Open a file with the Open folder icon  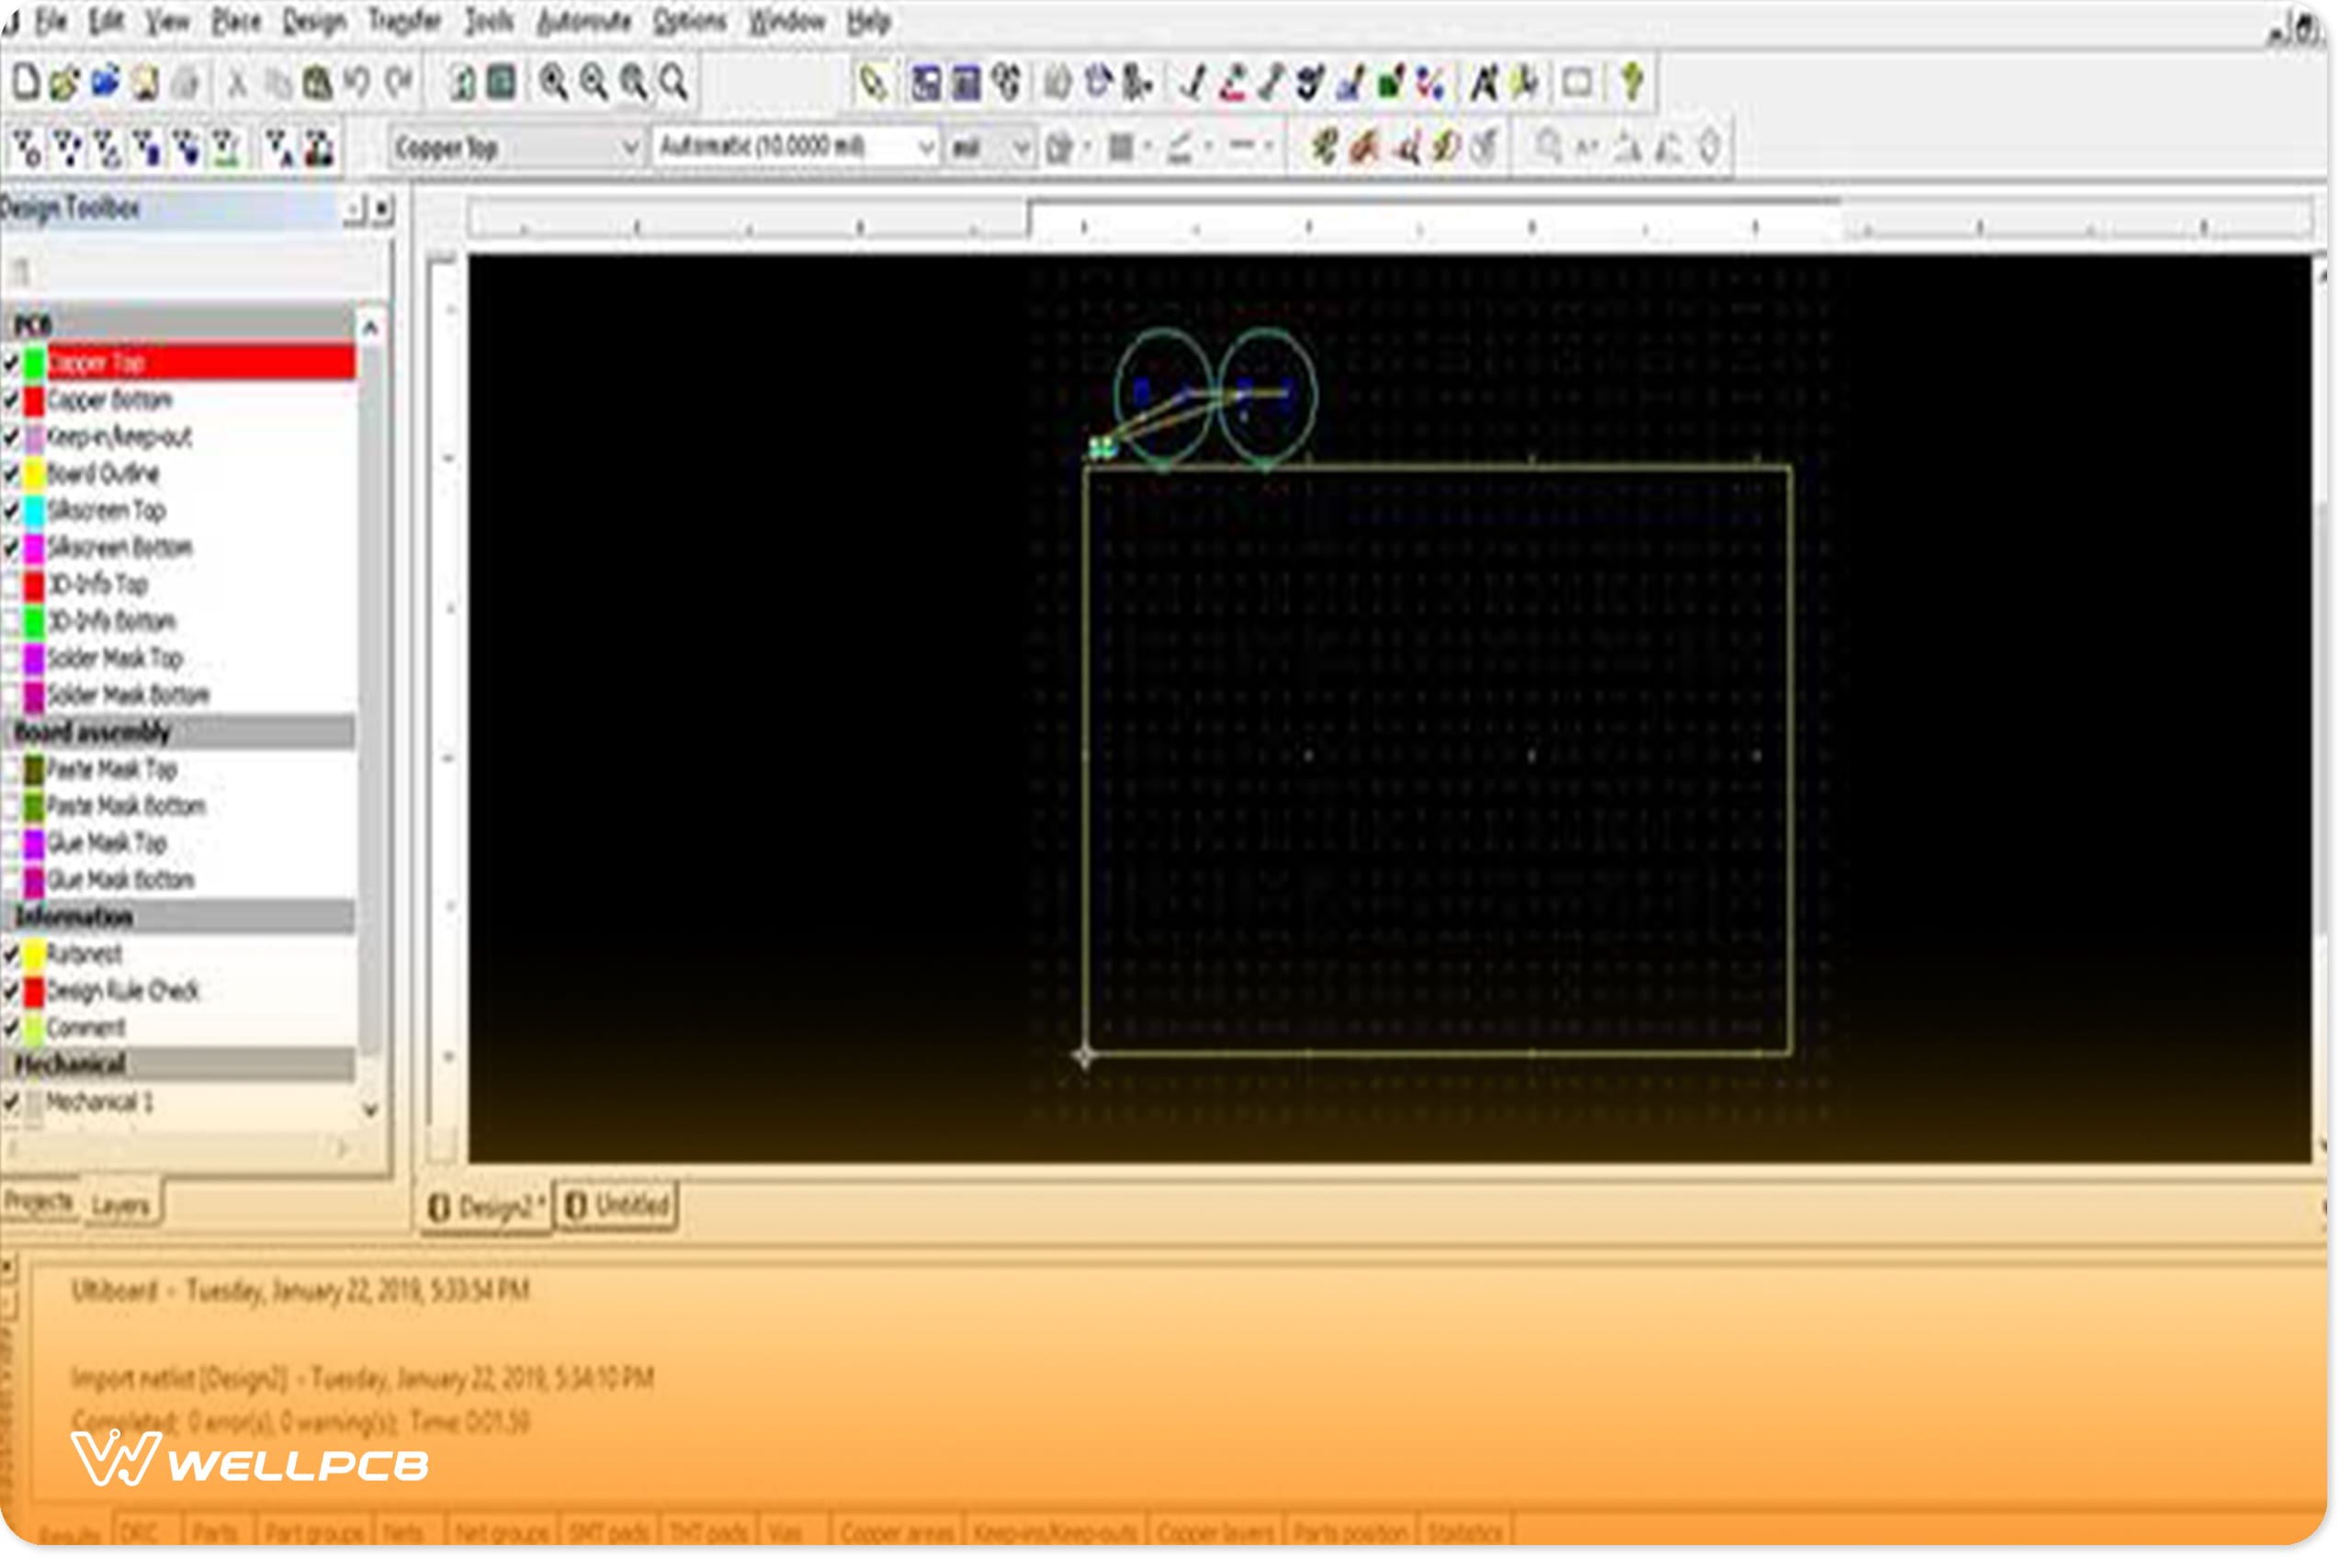tap(62, 85)
